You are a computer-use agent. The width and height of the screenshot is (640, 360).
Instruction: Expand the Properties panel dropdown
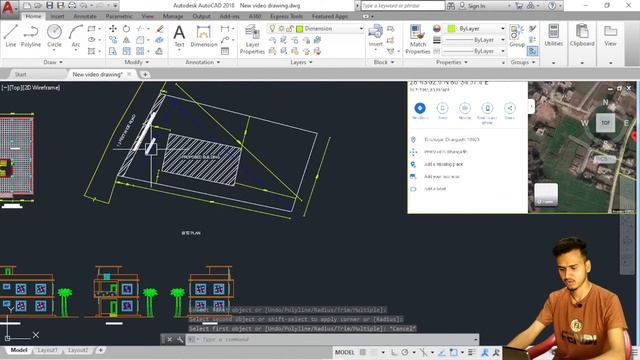tap(452, 62)
